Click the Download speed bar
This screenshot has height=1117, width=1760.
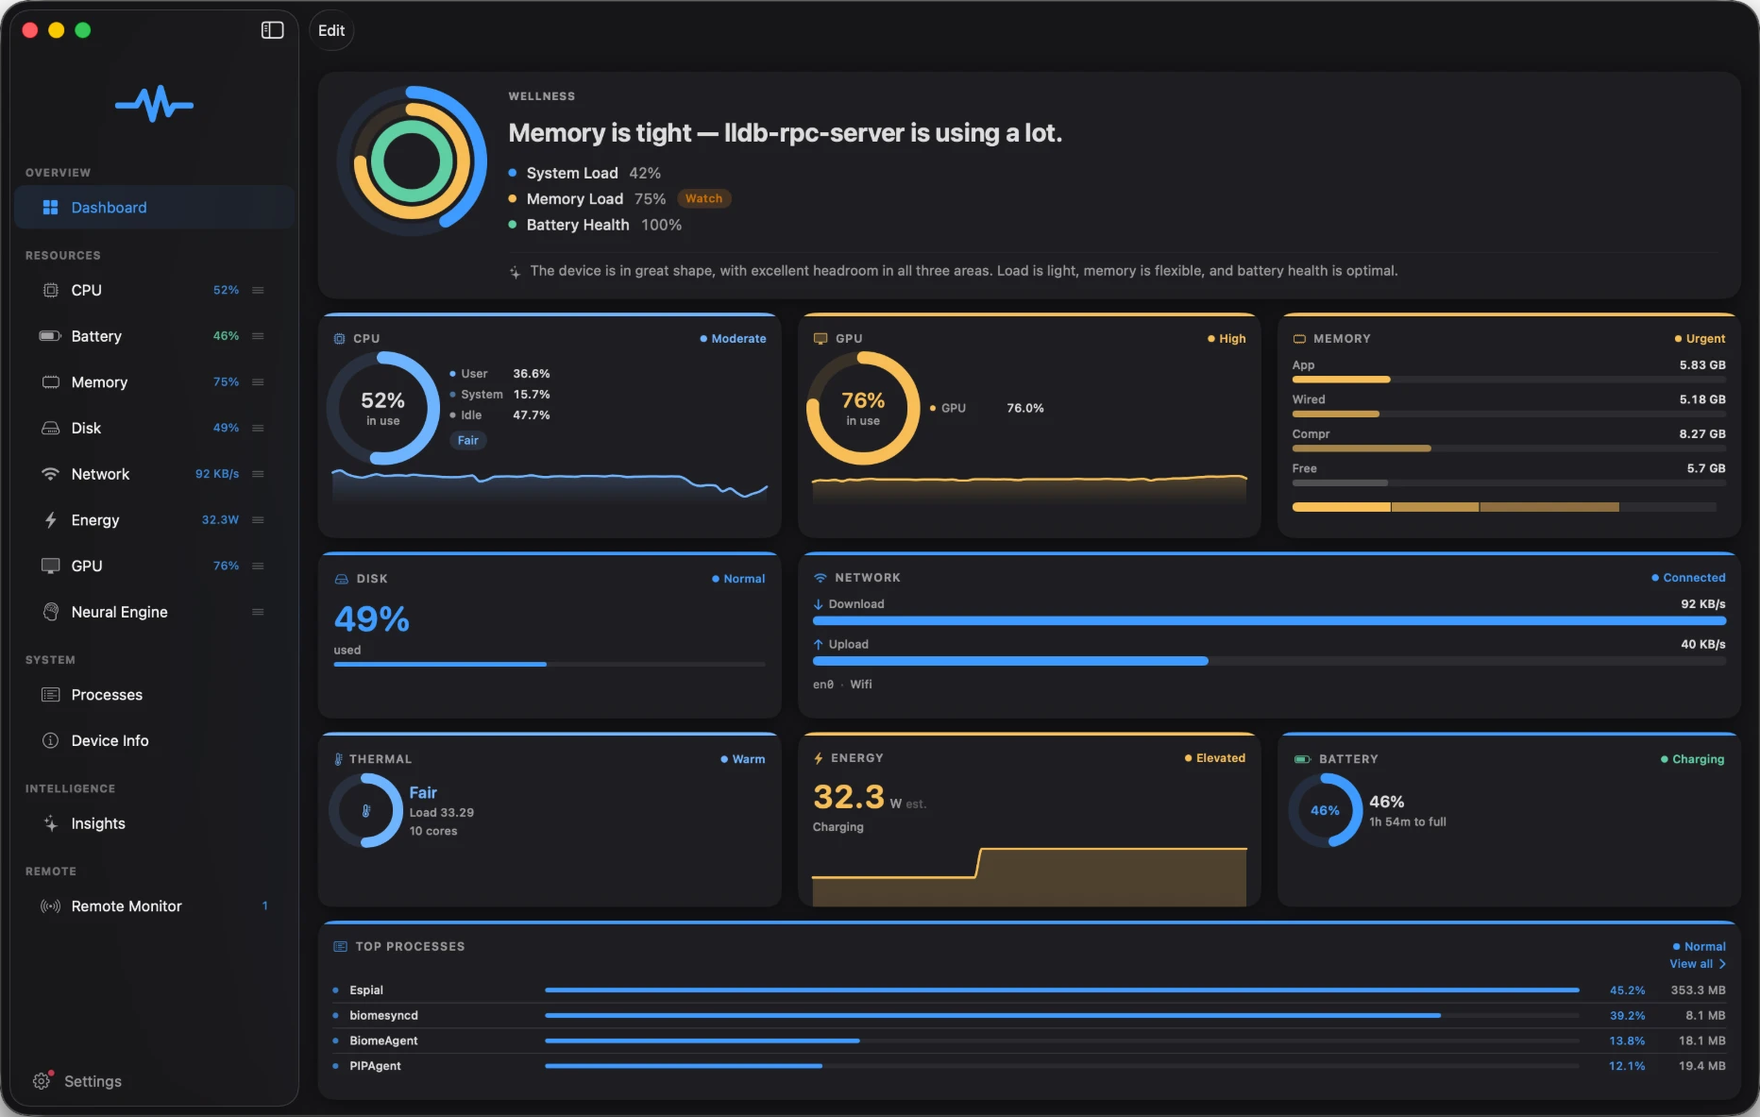click(x=1269, y=621)
